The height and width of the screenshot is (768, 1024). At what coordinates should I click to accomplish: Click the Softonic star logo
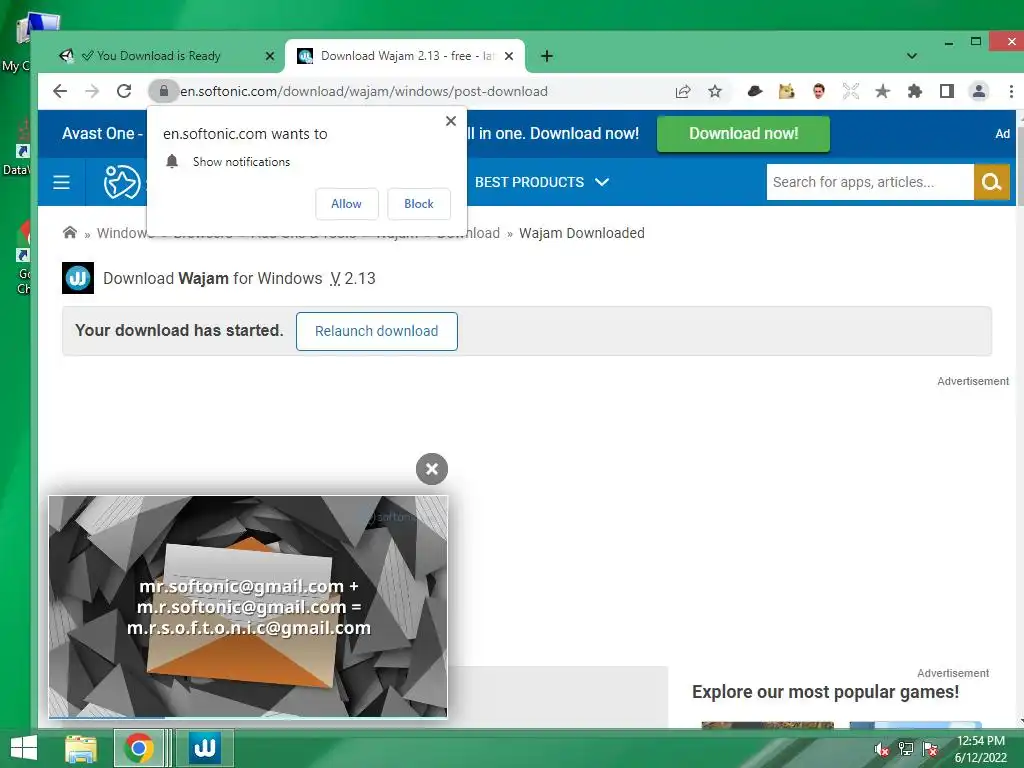(x=121, y=182)
